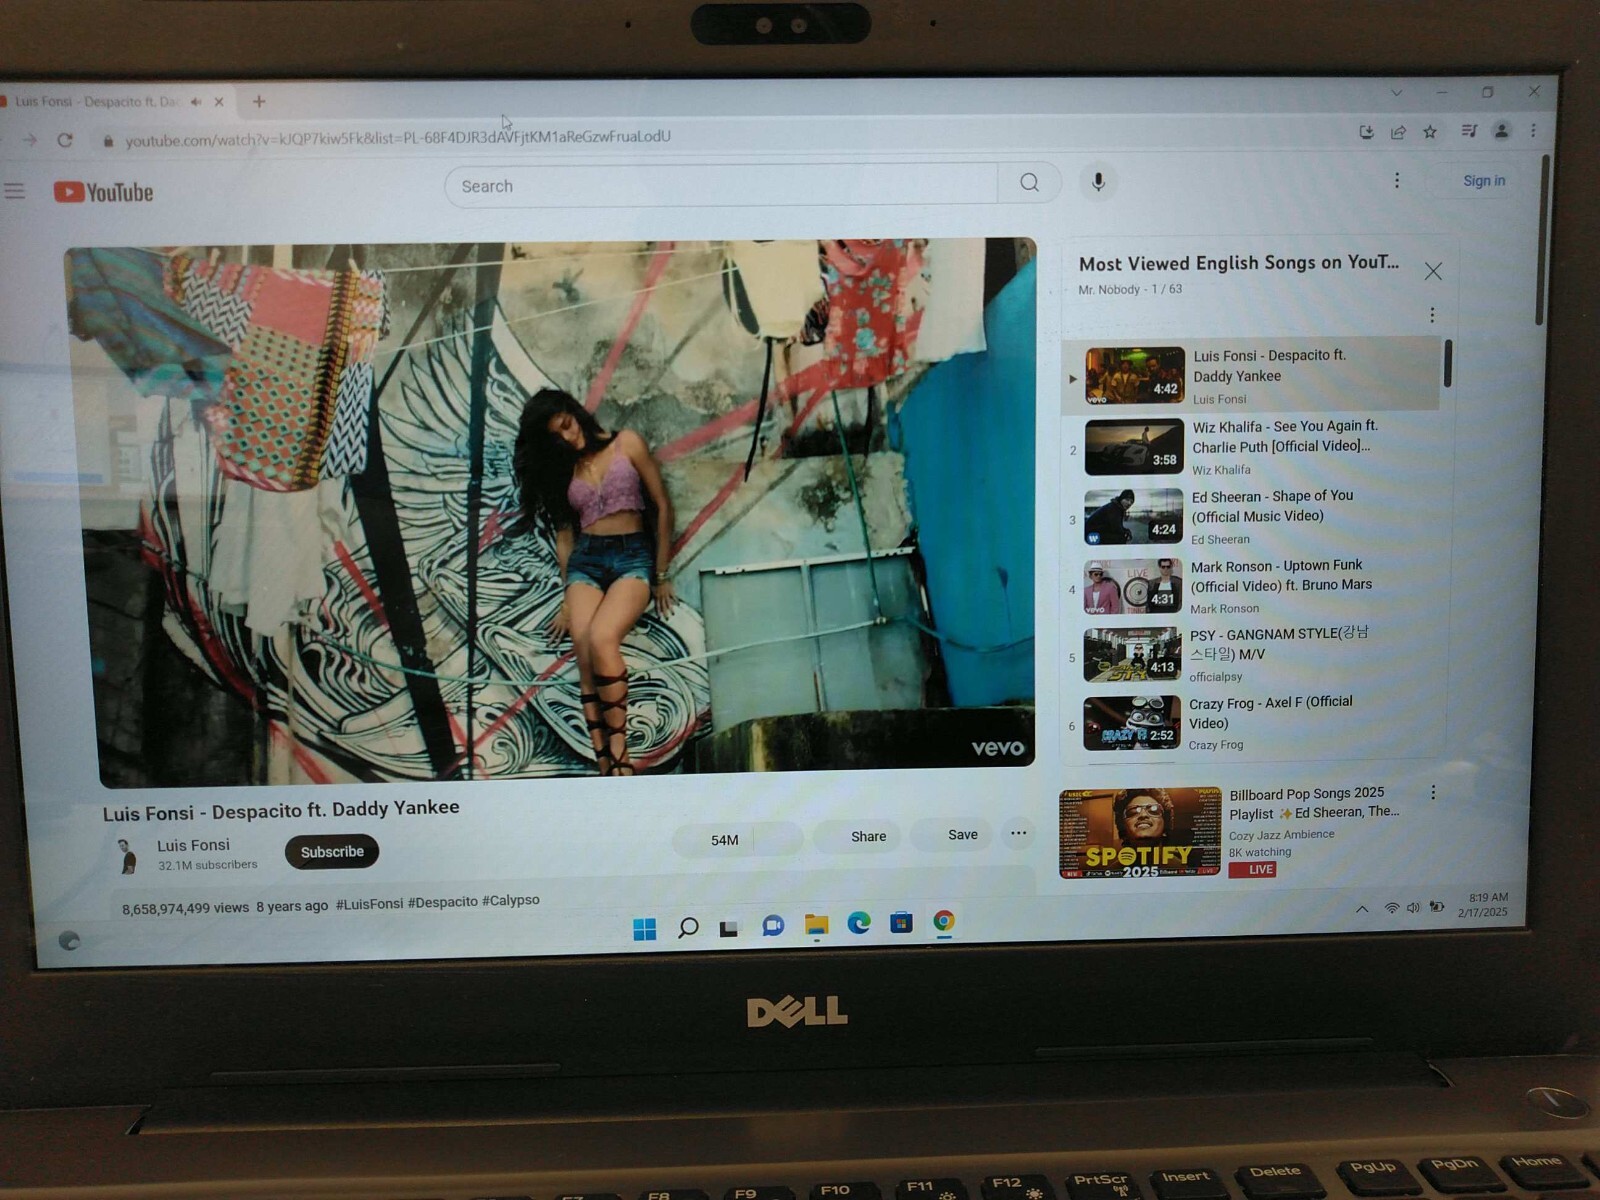
Task: Open the Chrome media controls icon
Action: pyautogui.click(x=1469, y=131)
